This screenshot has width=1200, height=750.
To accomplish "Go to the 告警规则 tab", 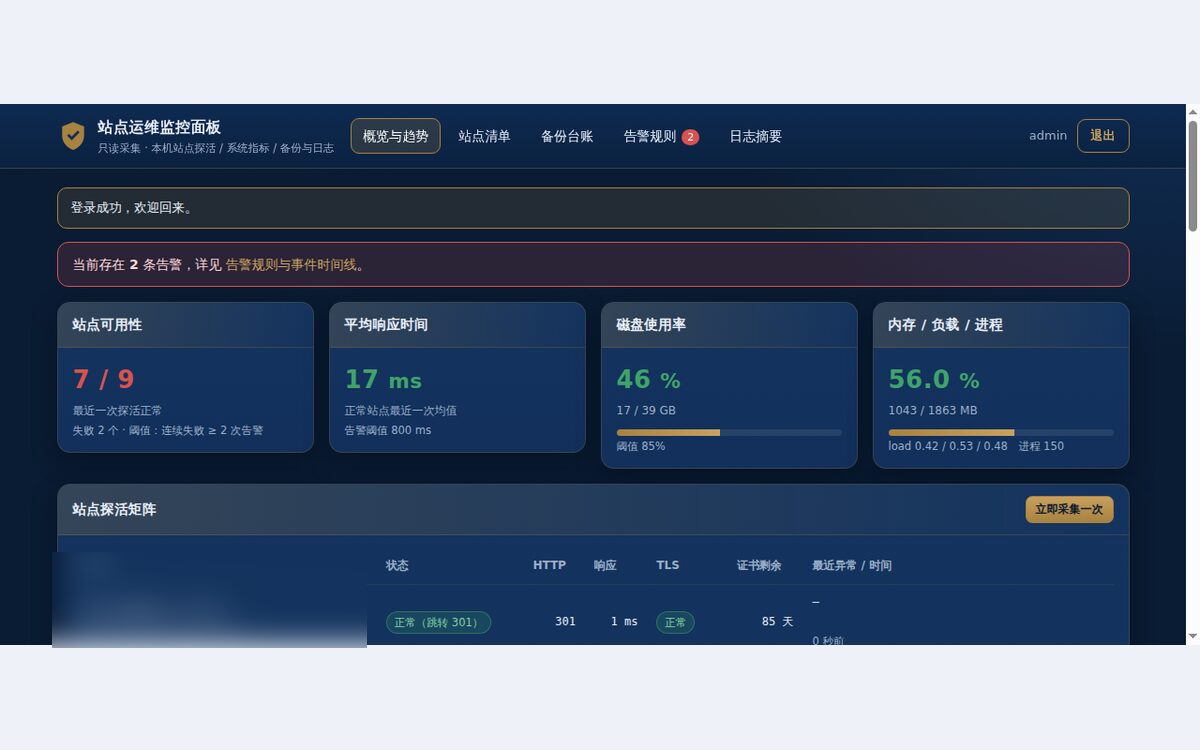I will (x=661, y=136).
